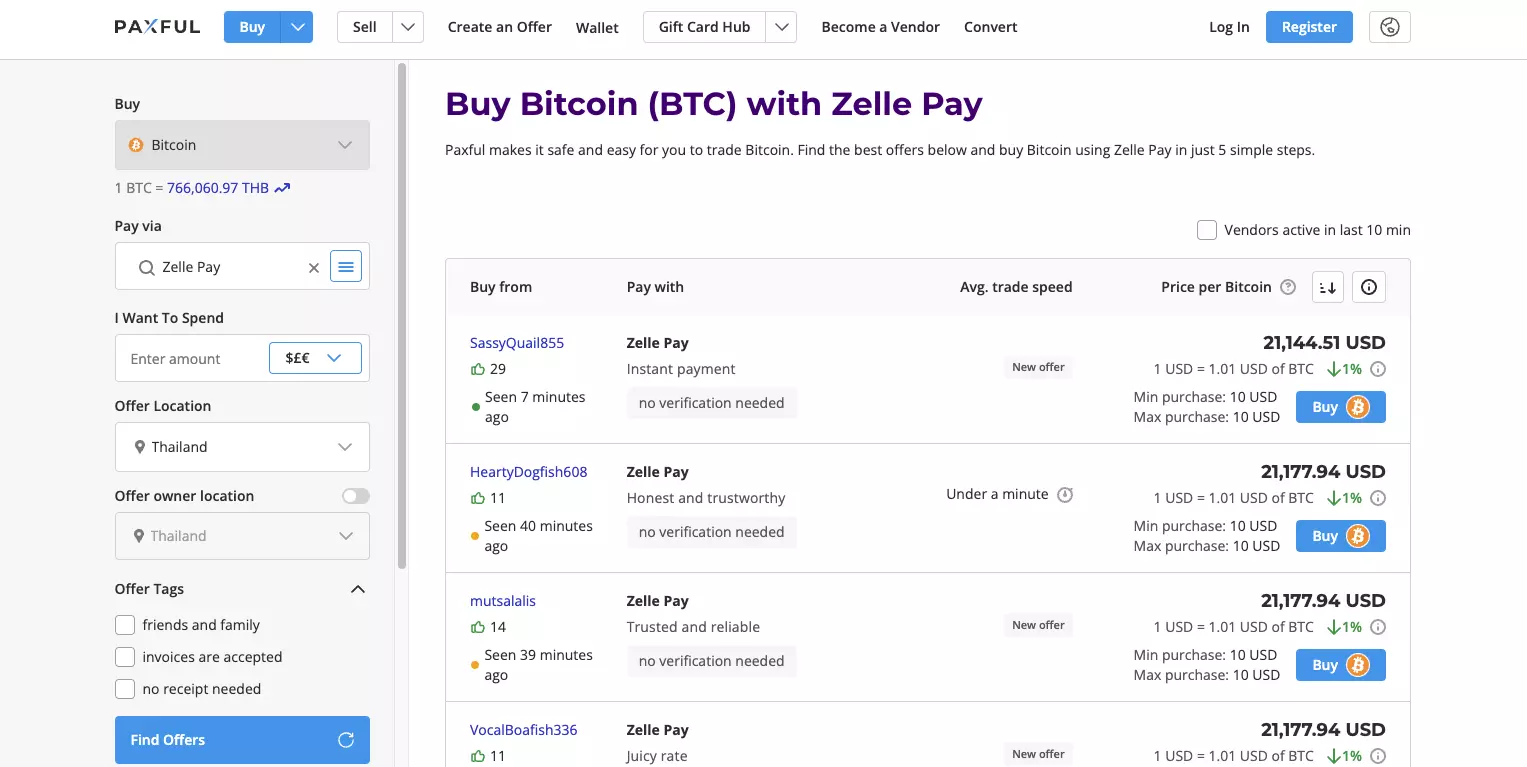
Task: Click thumbs-up icon for HeartyDogfish608
Action: [x=477, y=498]
